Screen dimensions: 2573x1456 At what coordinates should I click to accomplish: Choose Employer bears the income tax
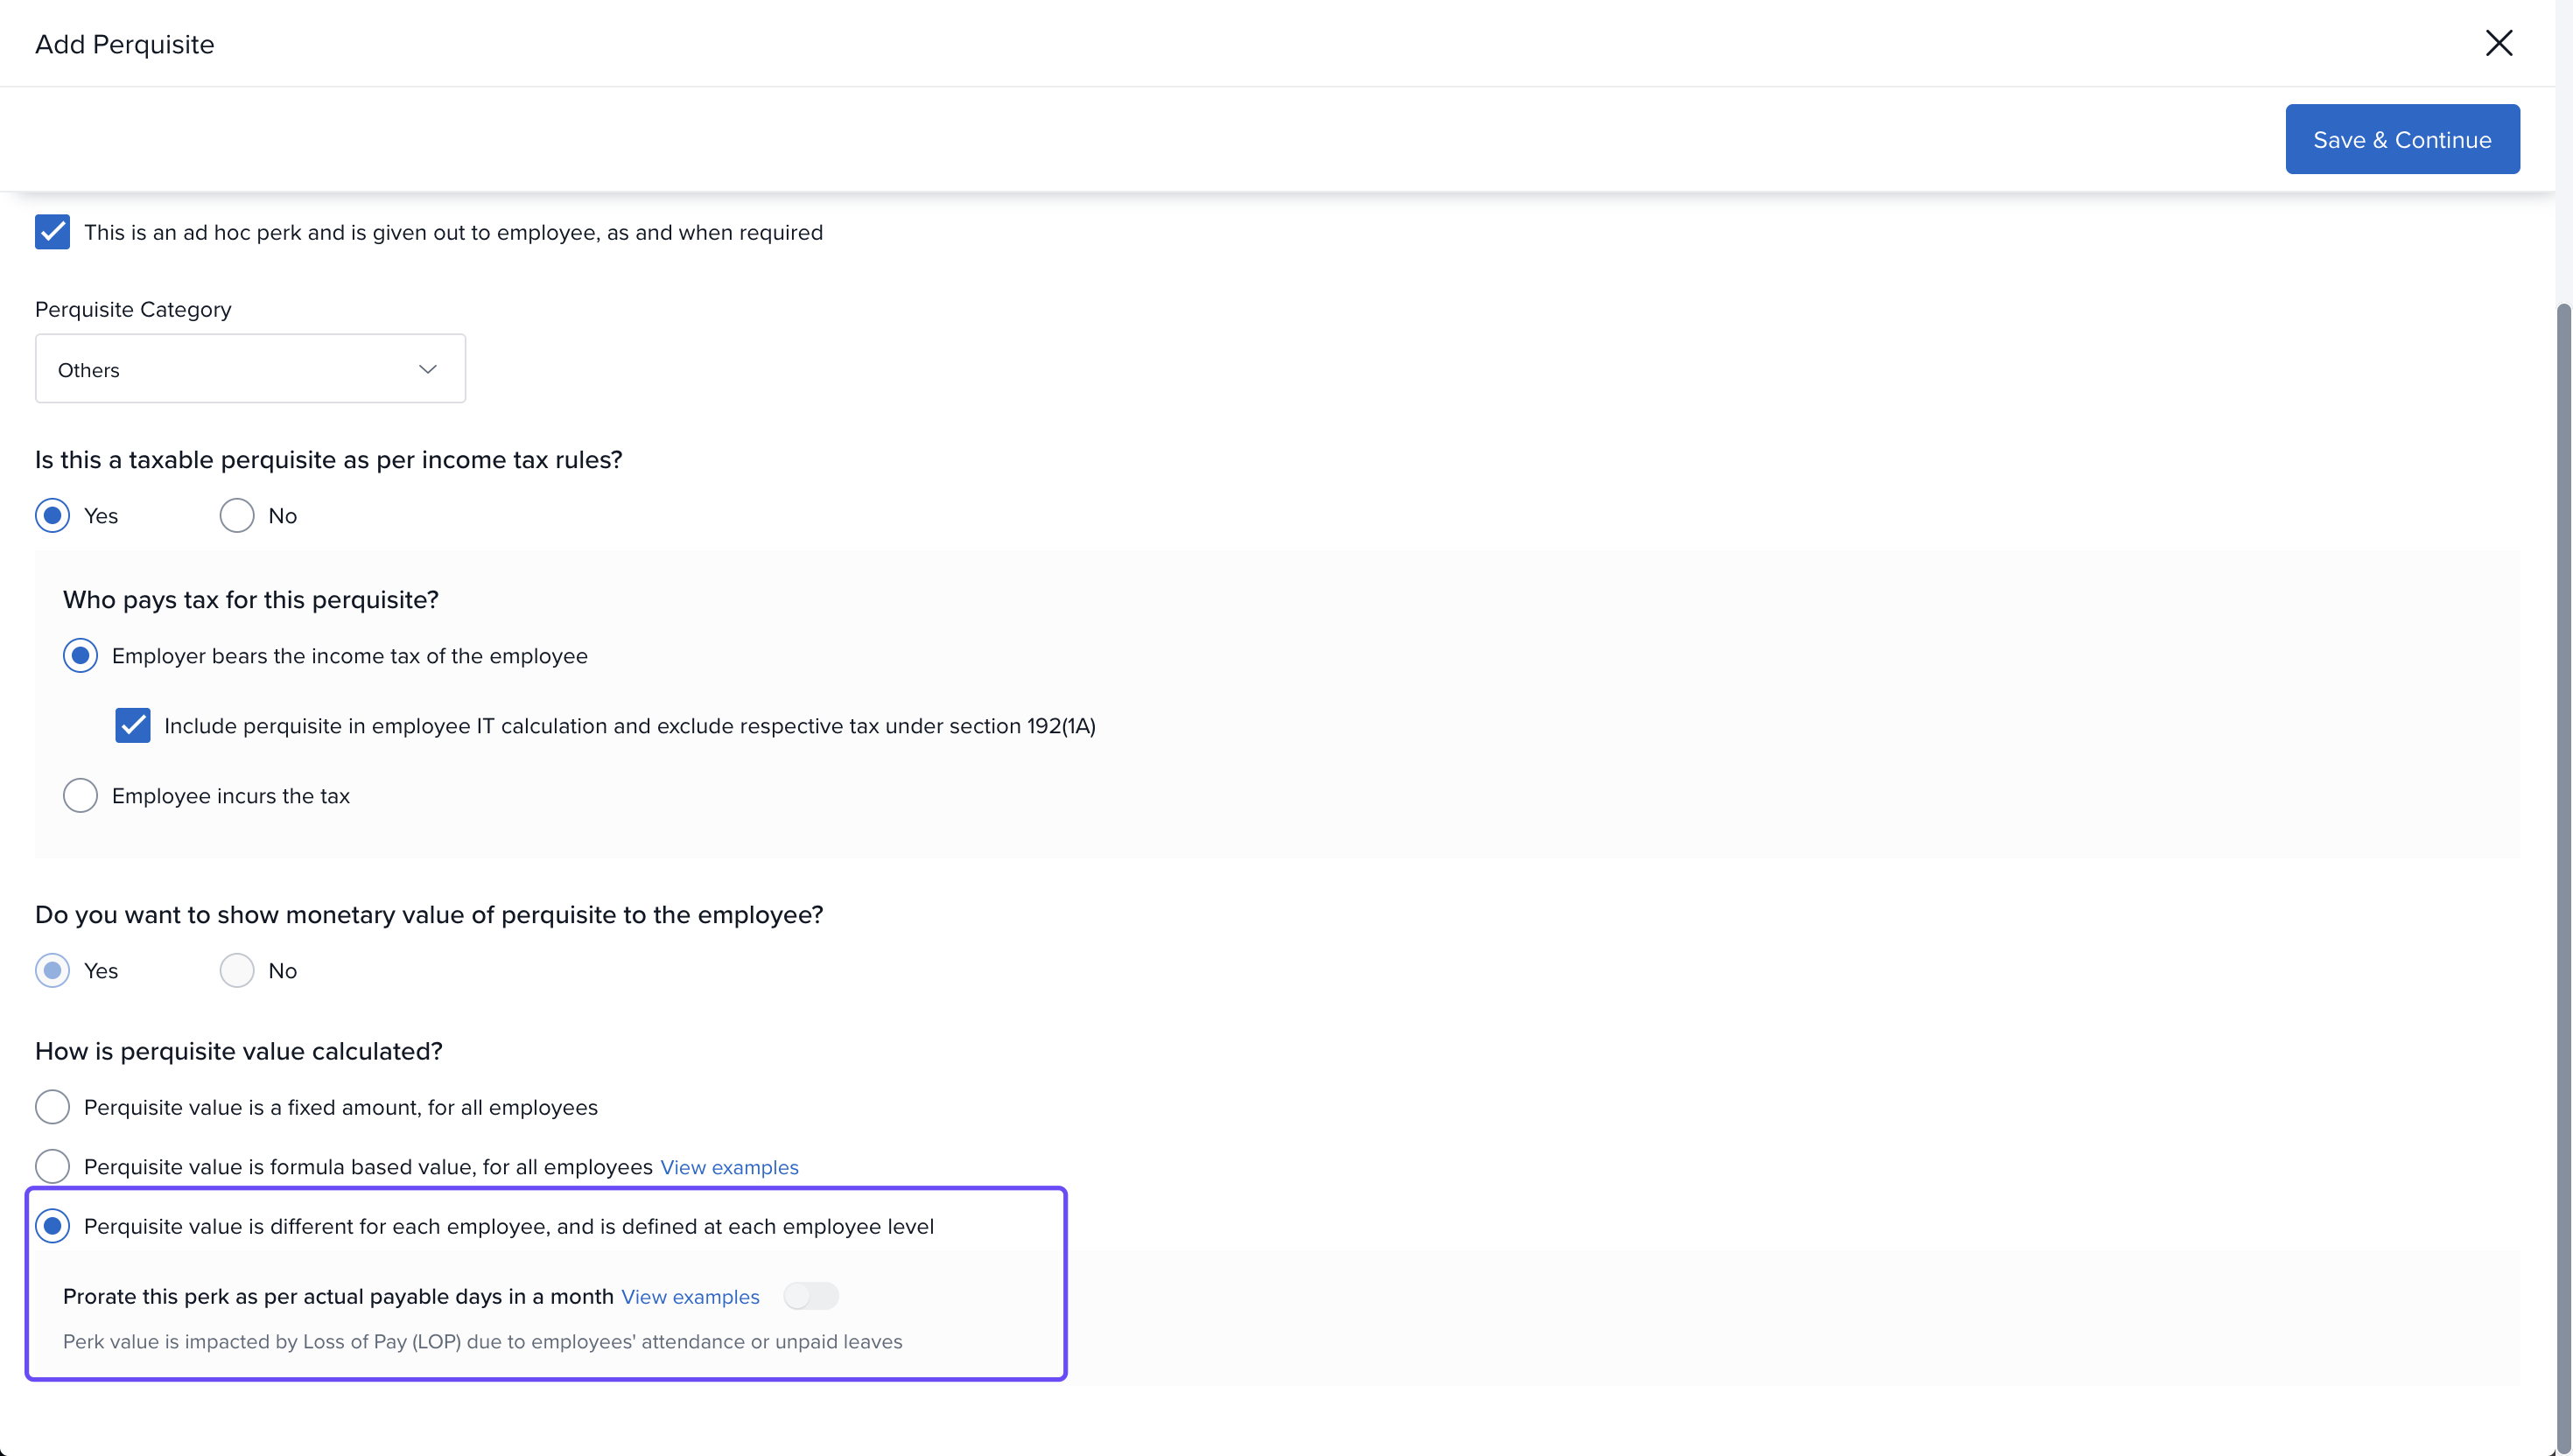[80, 656]
